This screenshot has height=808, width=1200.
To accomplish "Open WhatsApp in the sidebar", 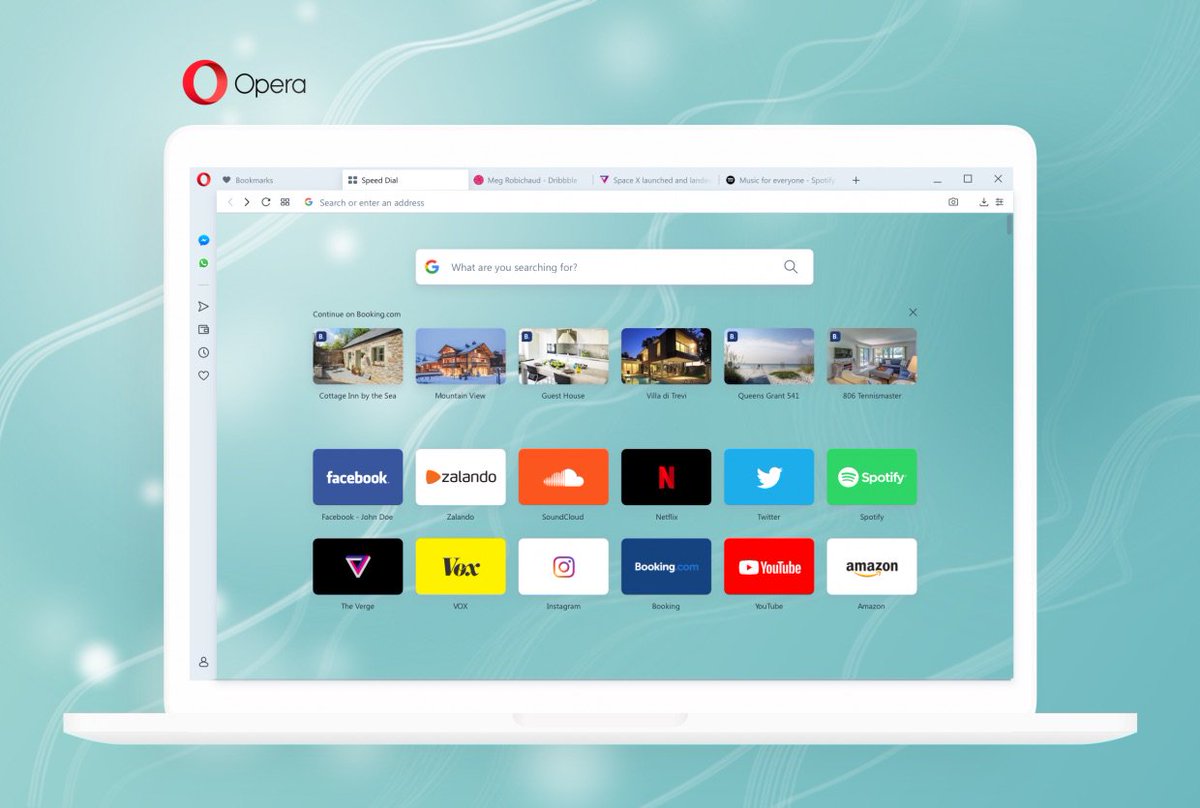I will 204,263.
